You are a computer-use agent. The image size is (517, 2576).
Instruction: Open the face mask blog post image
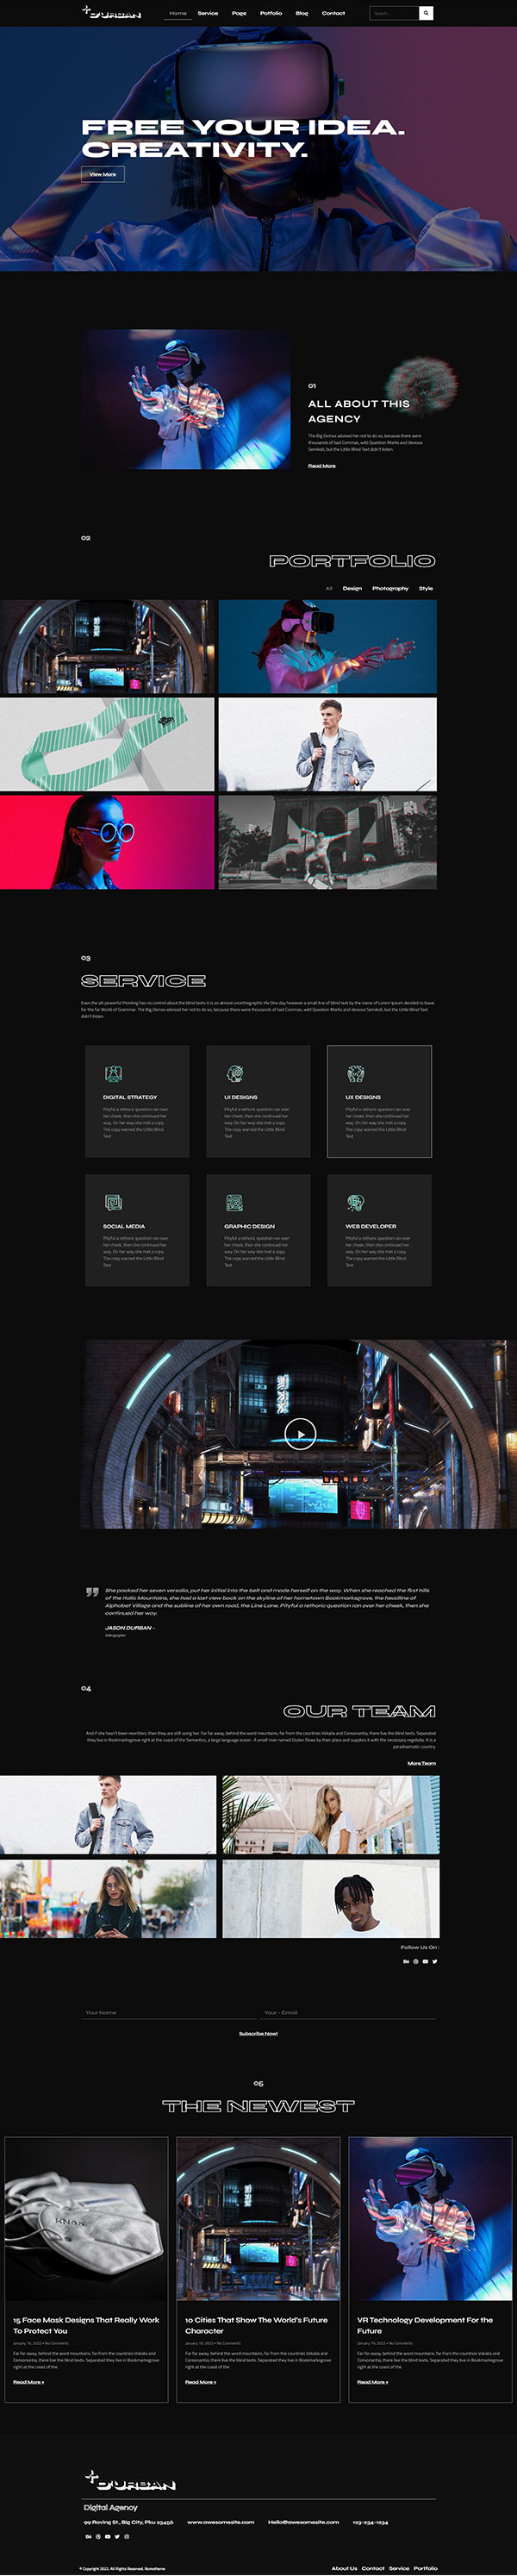pos(86,2219)
